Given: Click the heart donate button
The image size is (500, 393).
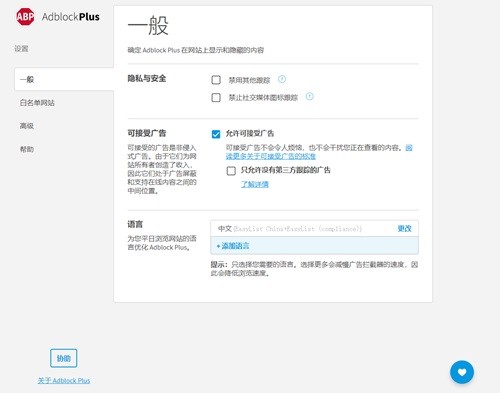Looking at the screenshot, I should point(462,372).
